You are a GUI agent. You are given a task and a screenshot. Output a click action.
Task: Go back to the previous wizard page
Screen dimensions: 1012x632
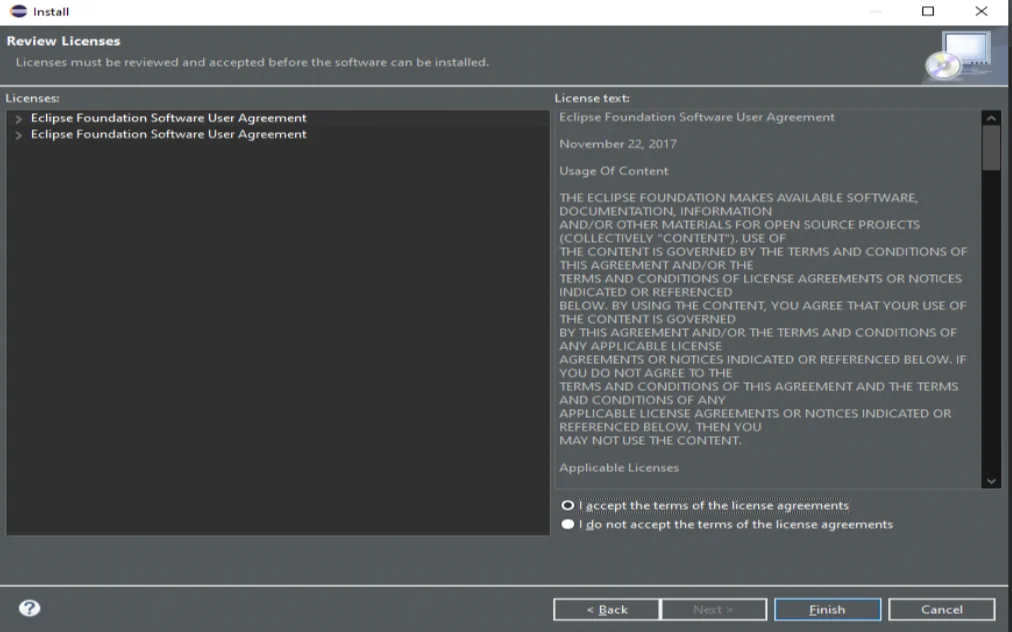pyautogui.click(x=606, y=609)
